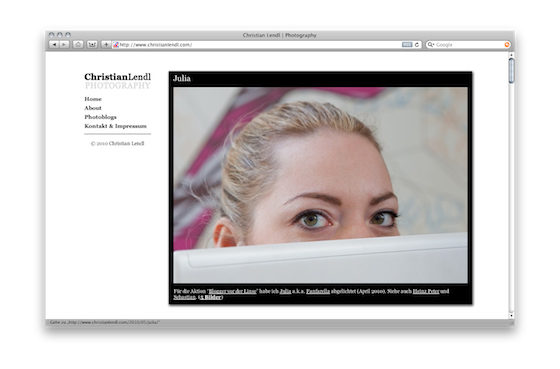Click the copyright 2010 Christian Lendl text

(118, 144)
